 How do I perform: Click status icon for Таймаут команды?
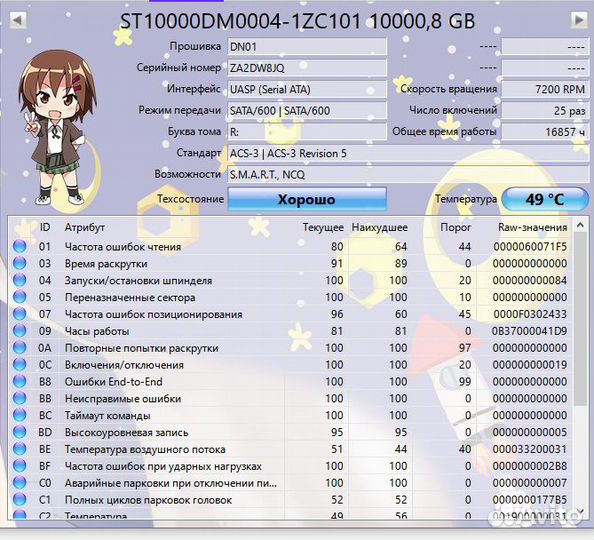20,415
